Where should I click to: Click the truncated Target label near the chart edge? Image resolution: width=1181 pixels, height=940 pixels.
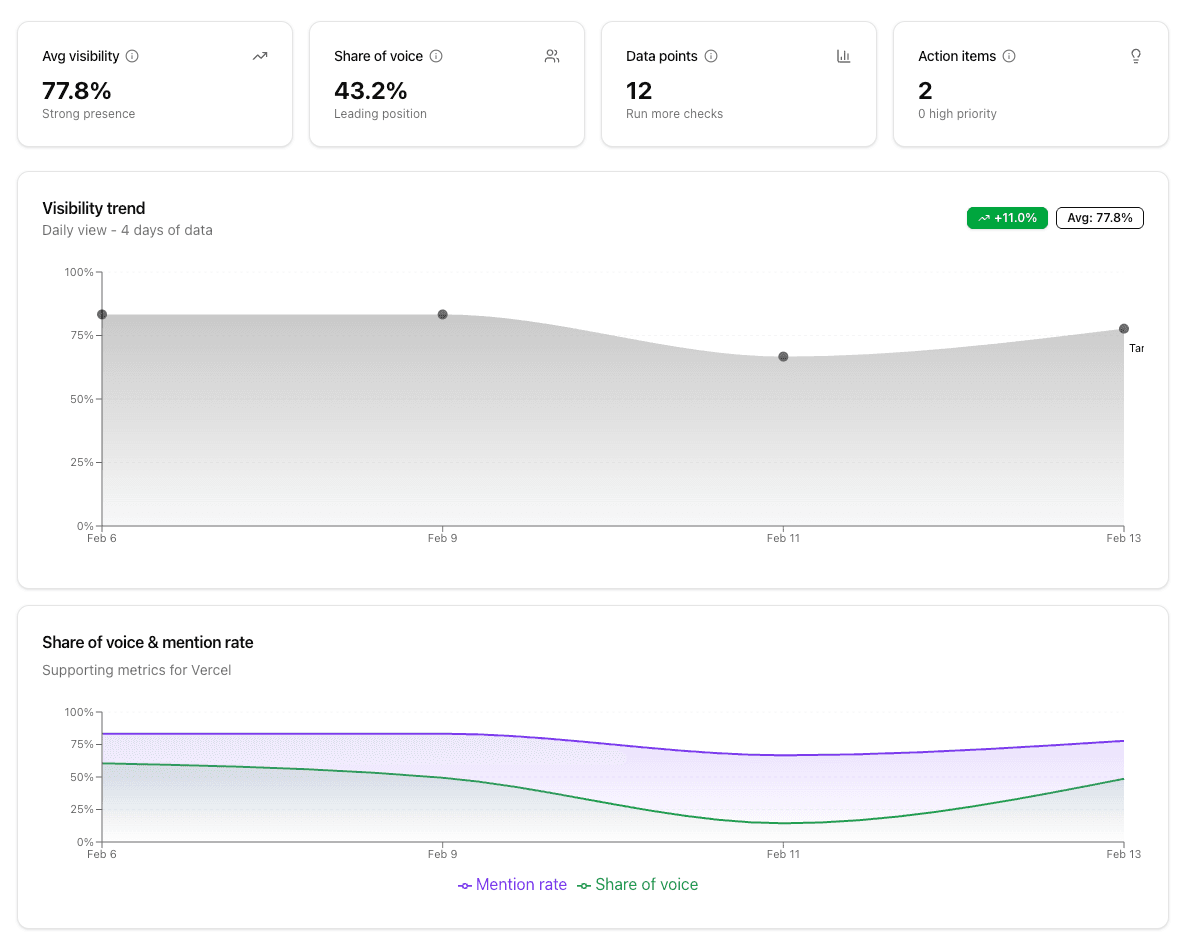coord(1138,348)
